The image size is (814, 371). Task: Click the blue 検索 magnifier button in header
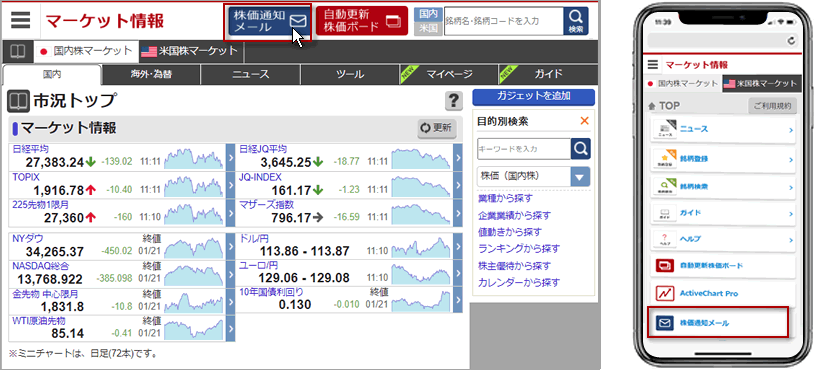pyautogui.click(x=576, y=21)
